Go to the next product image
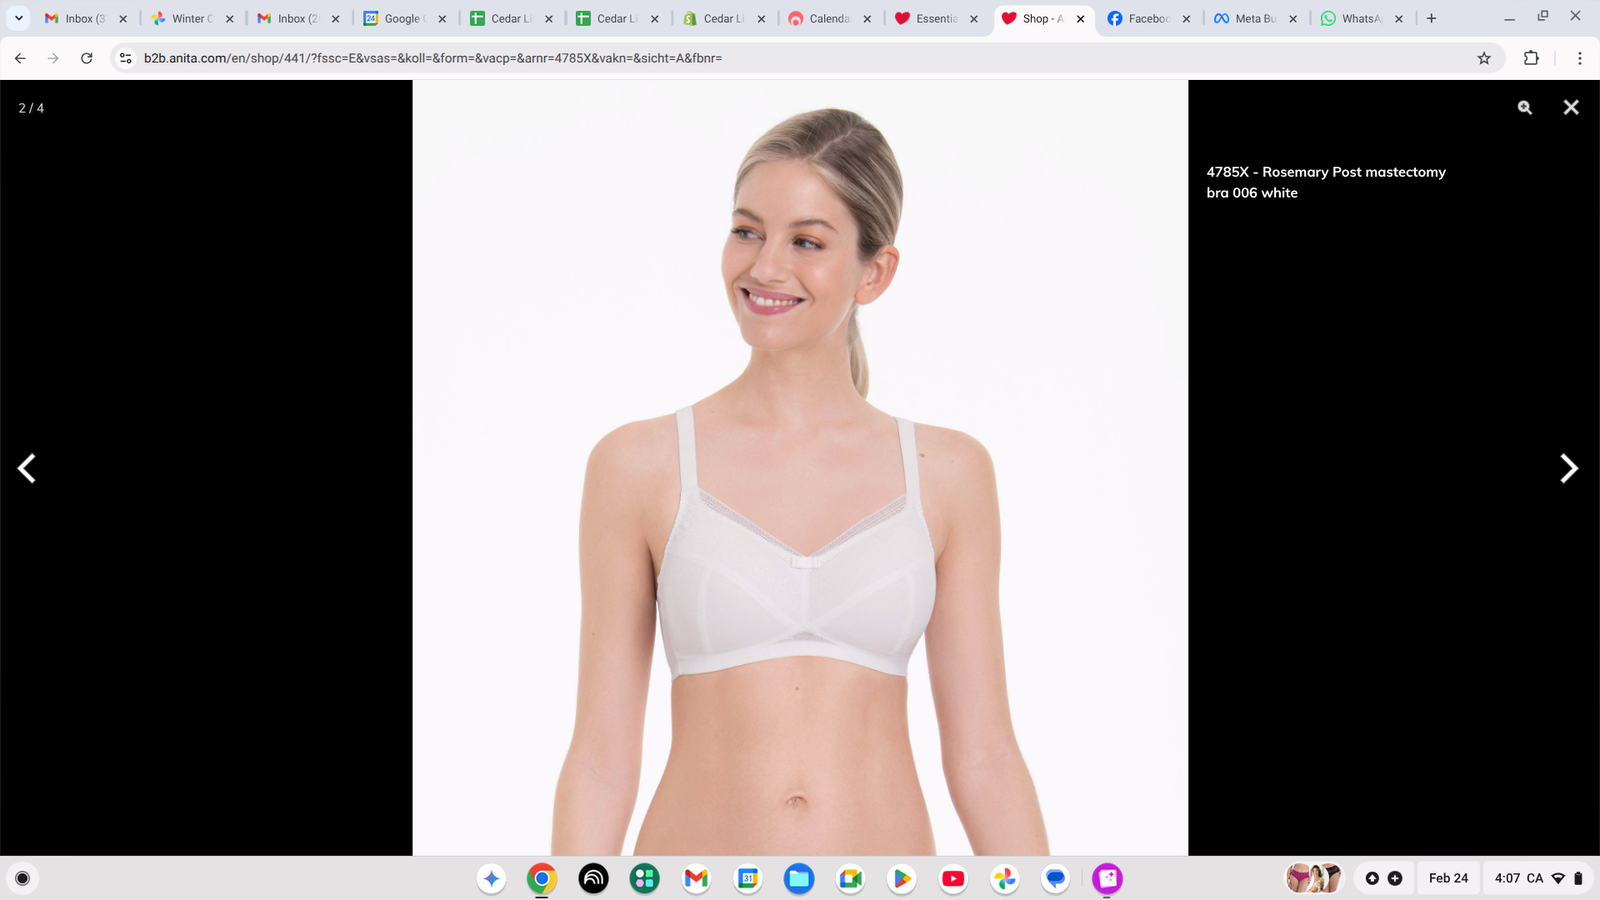 tap(1568, 468)
